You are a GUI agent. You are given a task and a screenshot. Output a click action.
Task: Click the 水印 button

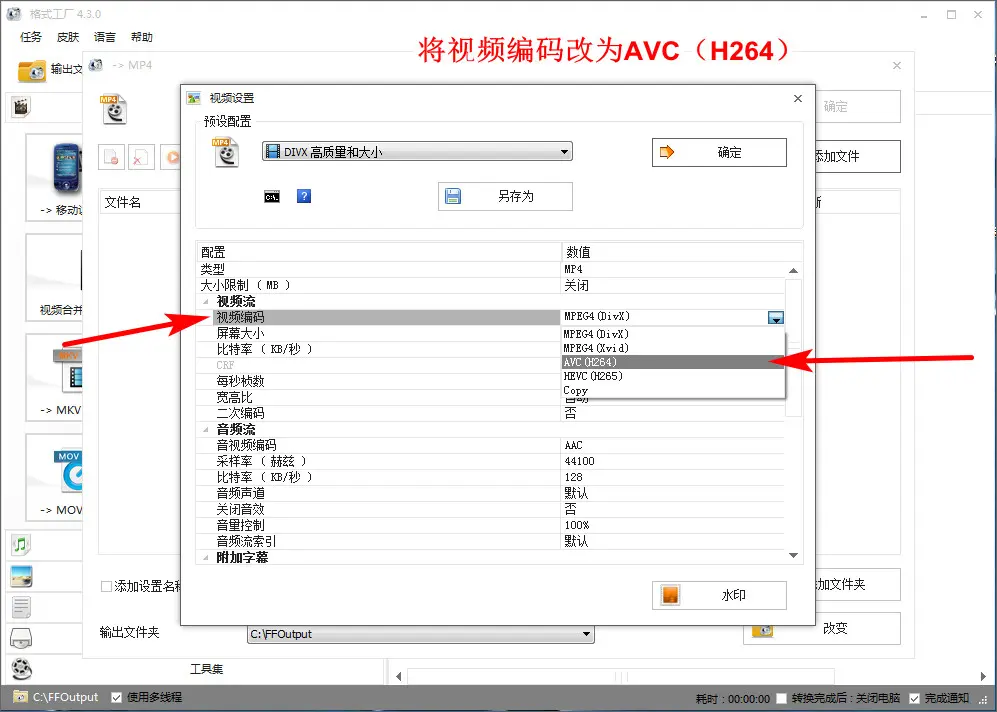point(719,595)
